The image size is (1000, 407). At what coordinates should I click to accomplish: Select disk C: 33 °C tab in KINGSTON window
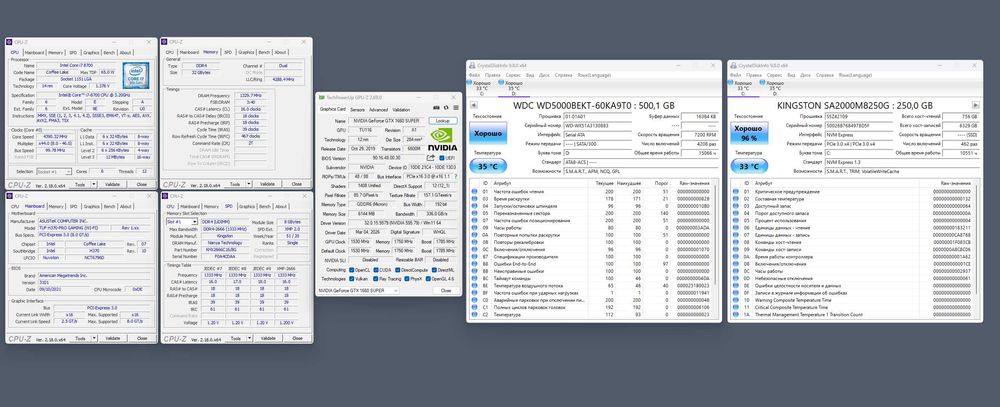pos(744,89)
